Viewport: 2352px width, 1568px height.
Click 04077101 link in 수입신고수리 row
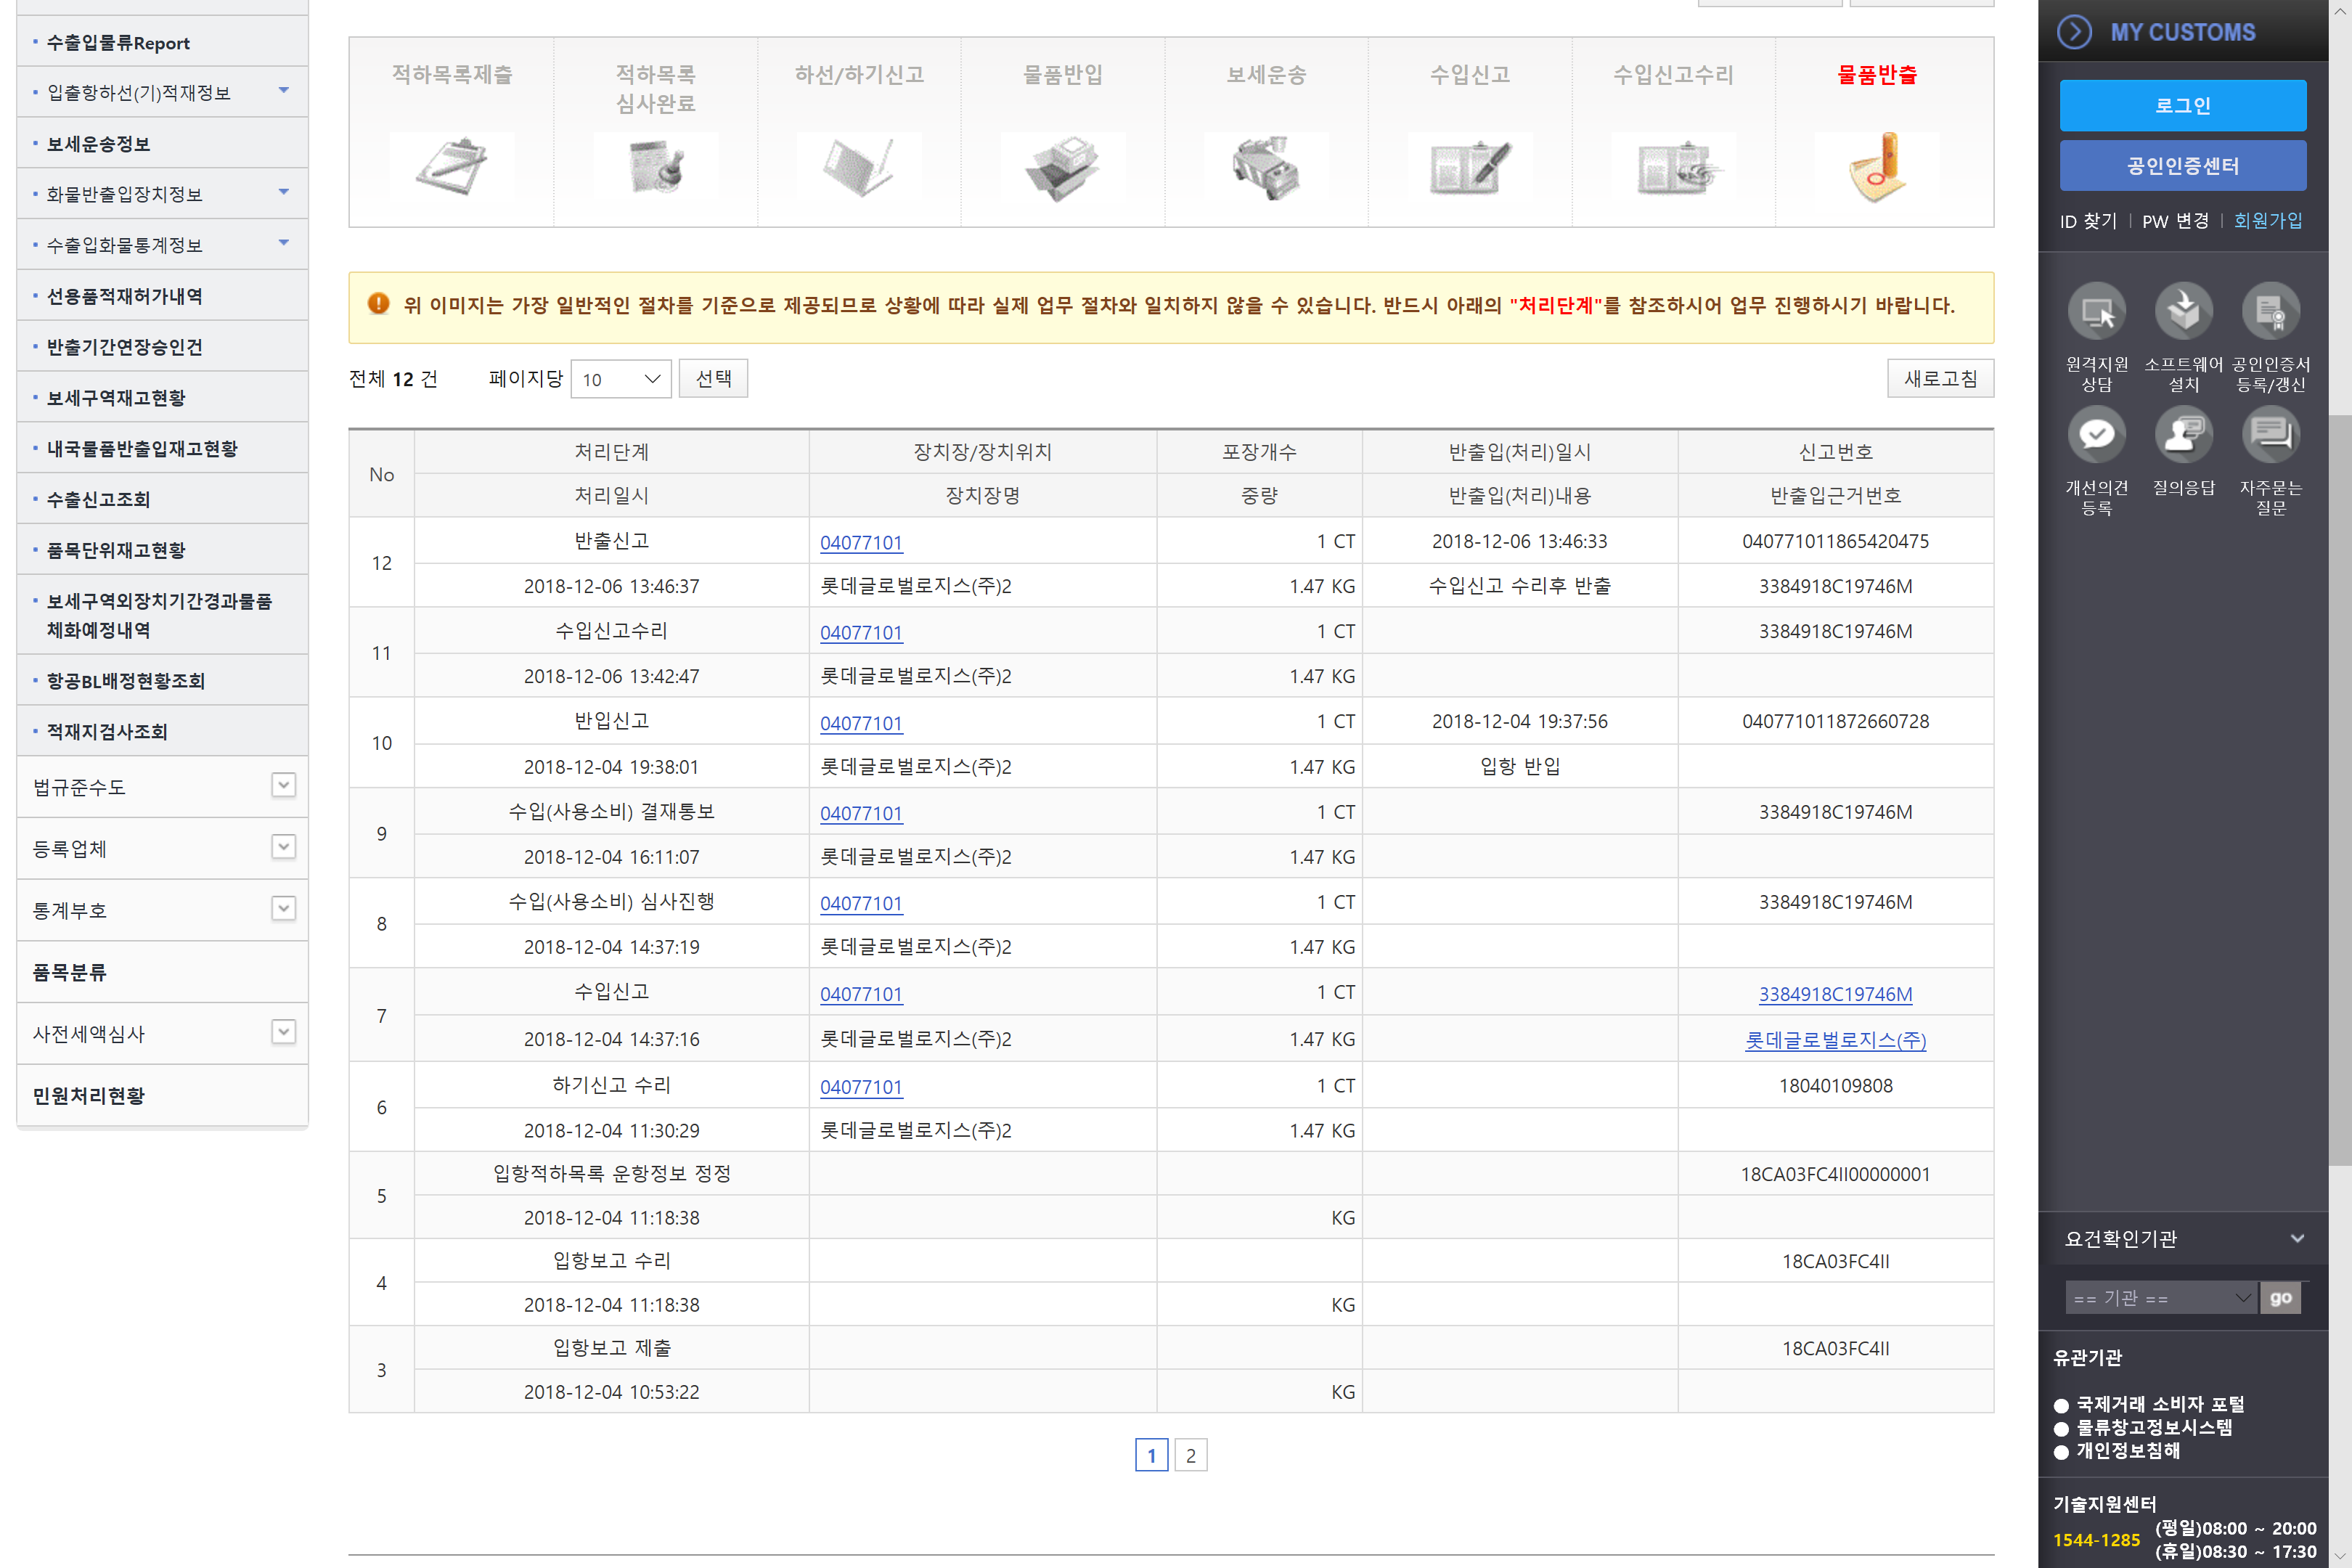coord(861,633)
